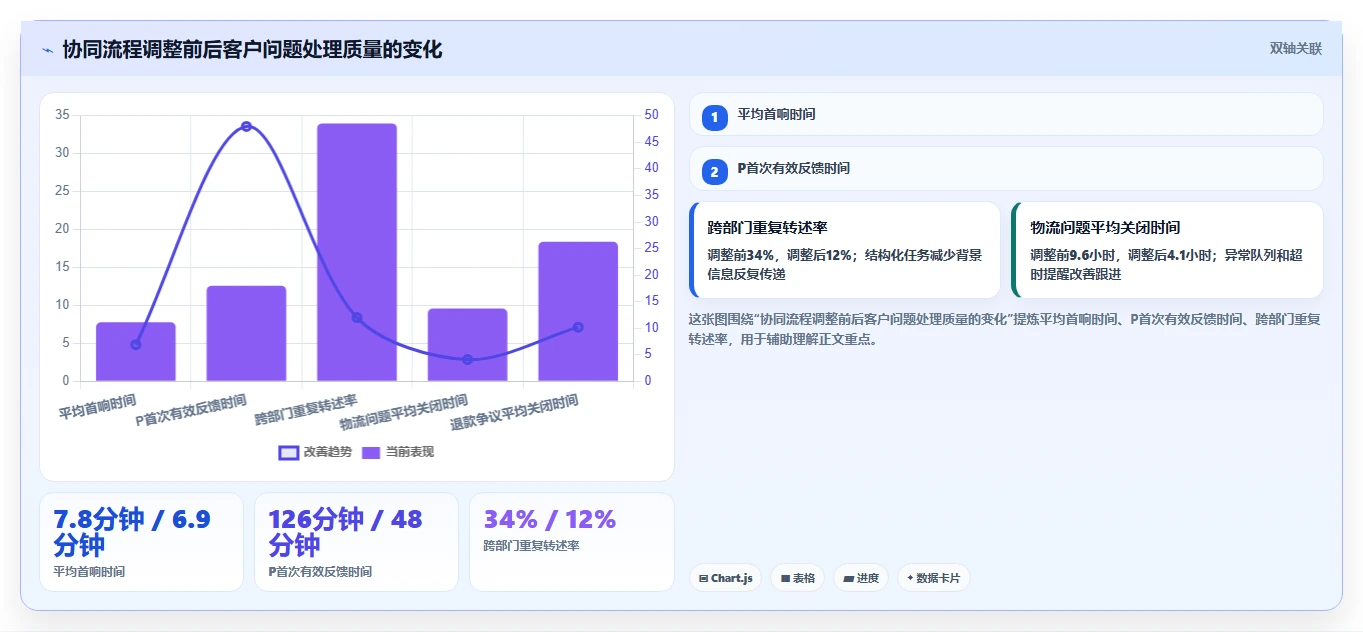1363x632 pixels.
Task: Open the P首次有效反馈时间 list item
Action: pos(1006,169)
